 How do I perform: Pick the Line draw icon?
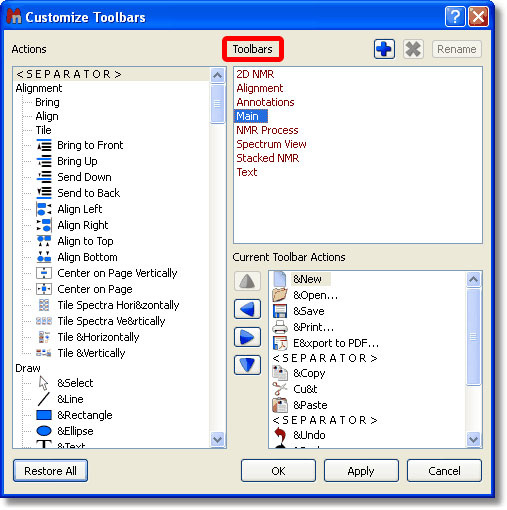pos(44,399)
